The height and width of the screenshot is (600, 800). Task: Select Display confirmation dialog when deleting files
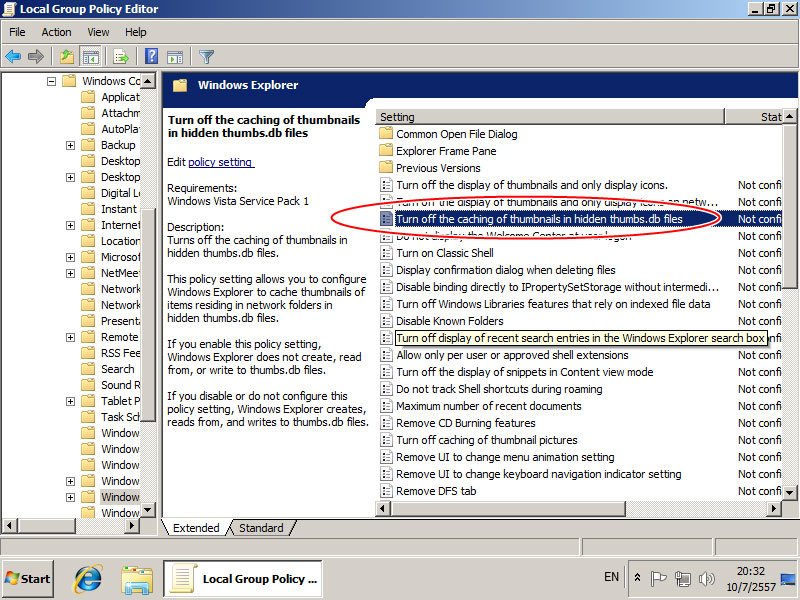coord(506,270)
